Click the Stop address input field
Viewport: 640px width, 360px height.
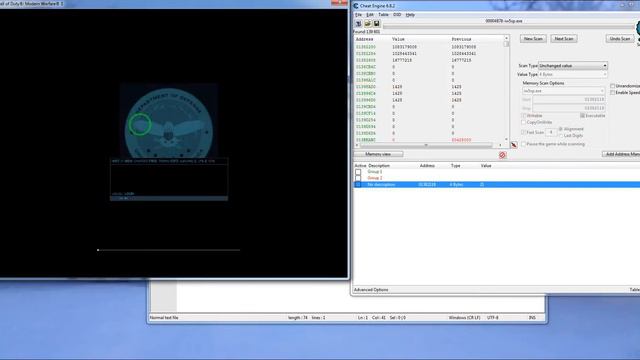click(569, 109)
